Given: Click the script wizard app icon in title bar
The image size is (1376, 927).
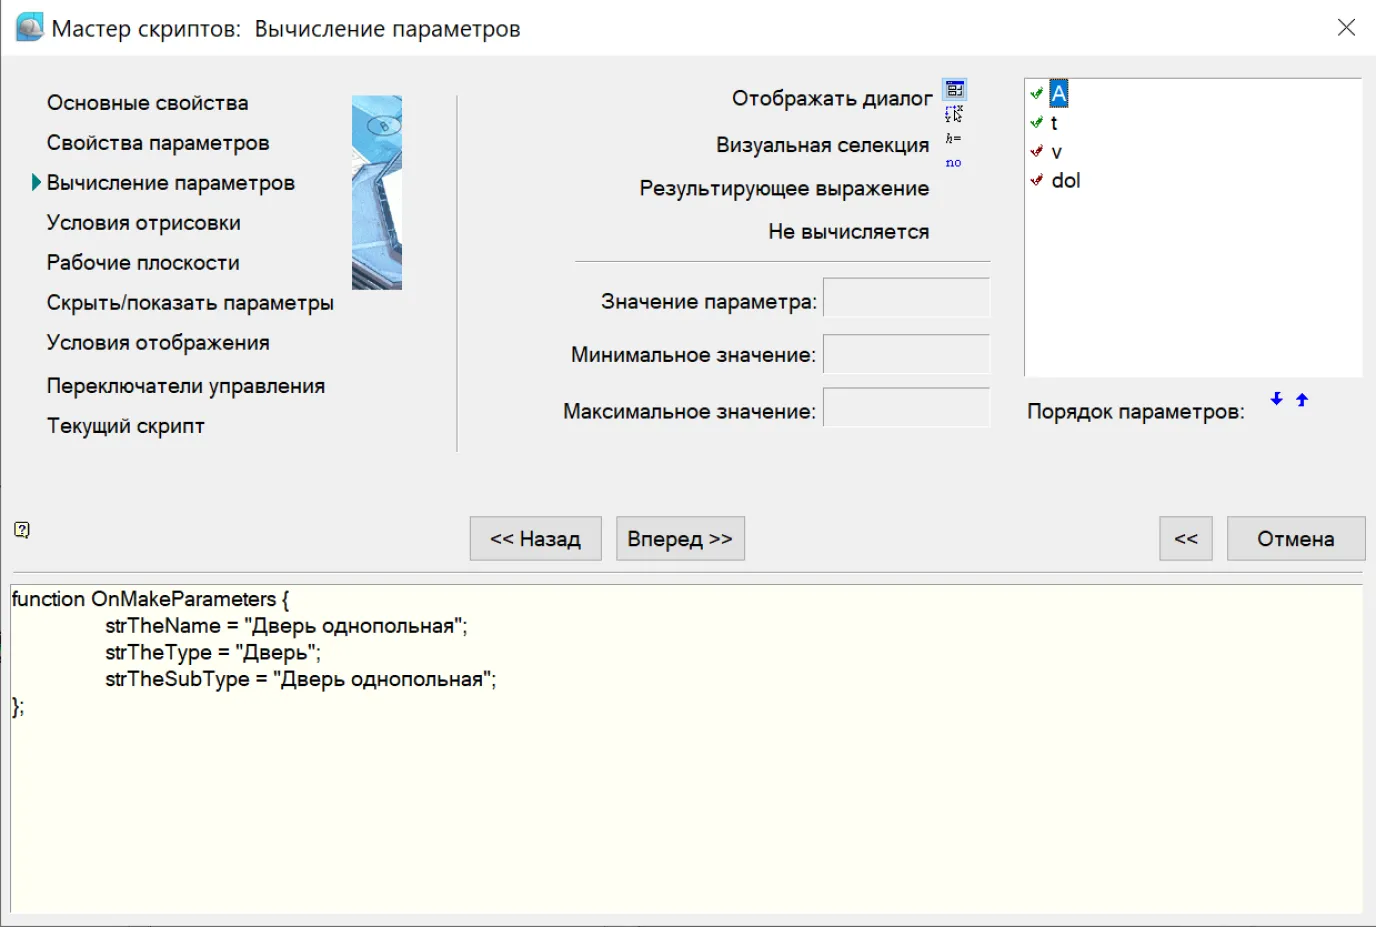Looking at the screenshot, I should click(29, 27).
